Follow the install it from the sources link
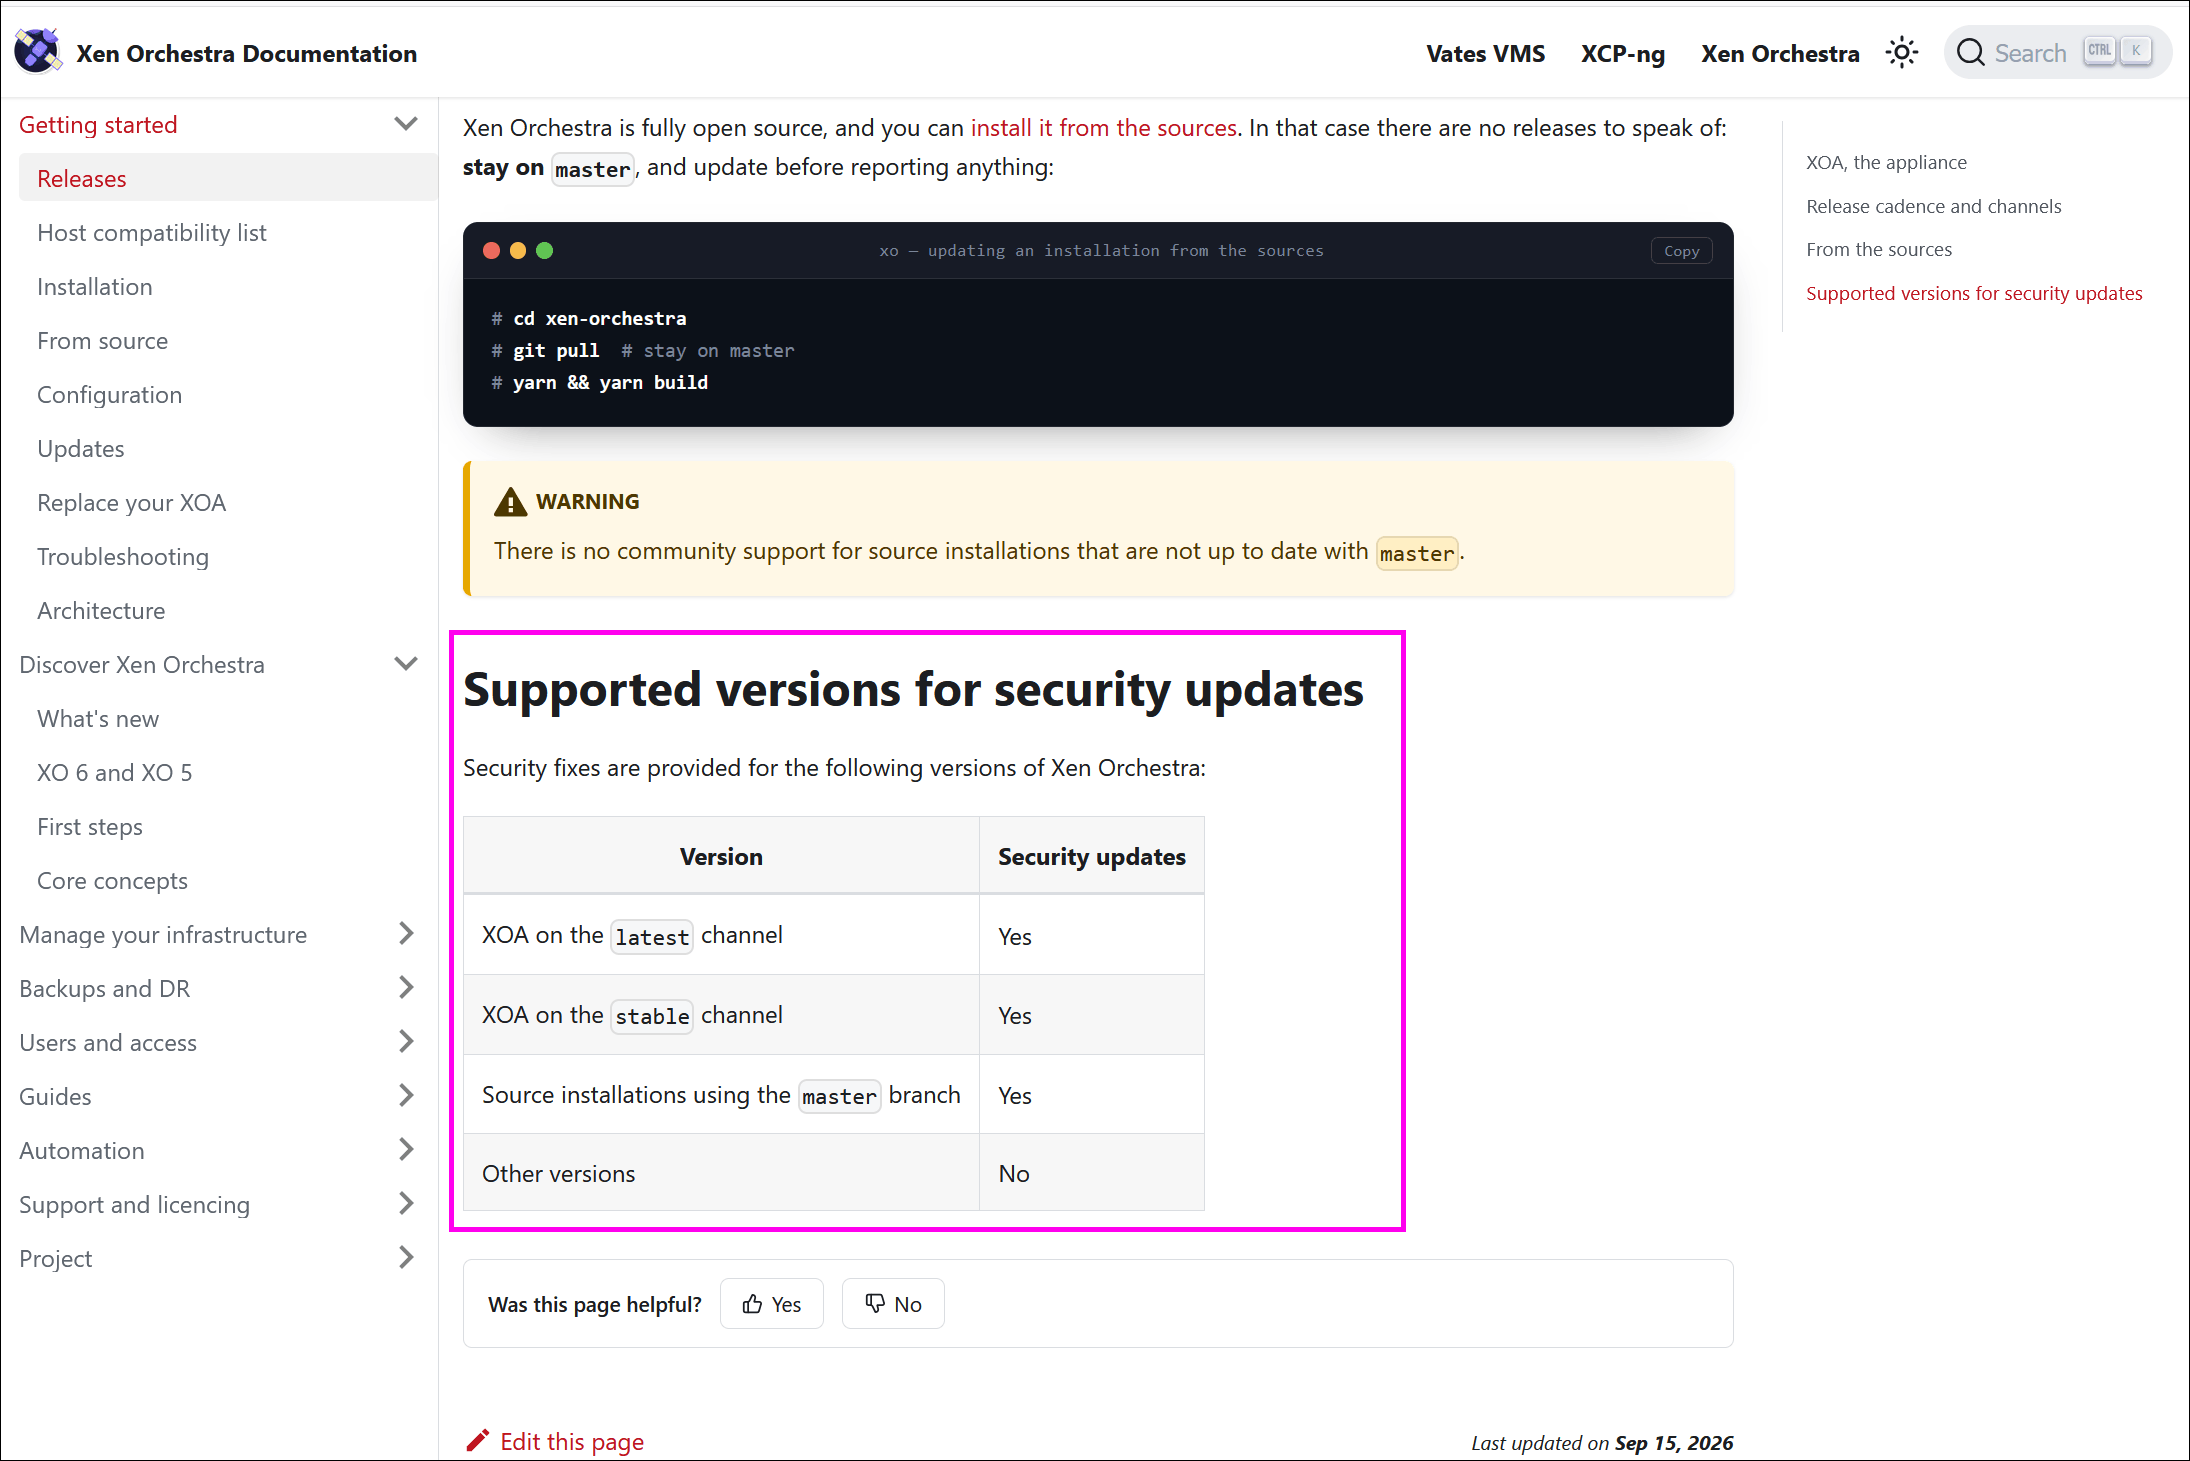This screenshot has height=1461, width=2190. coord(1104,128)
